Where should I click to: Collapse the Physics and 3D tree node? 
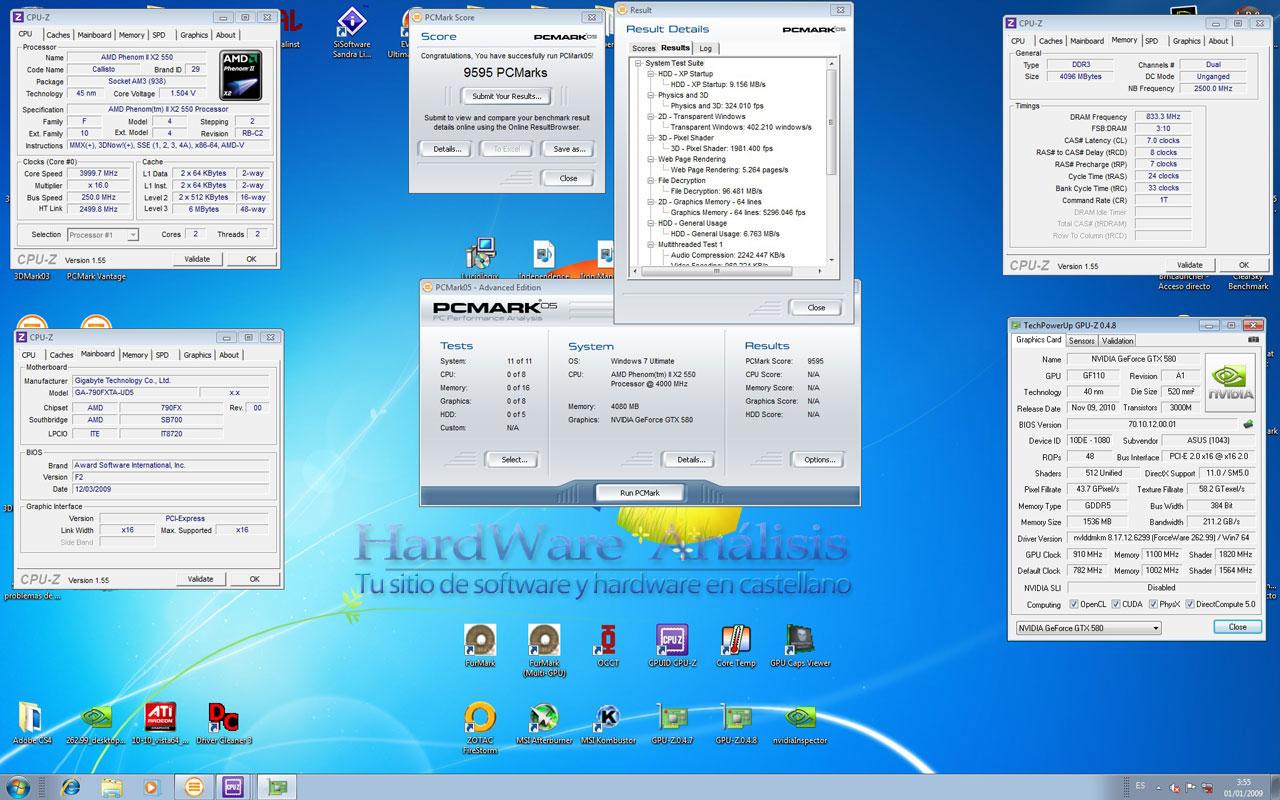click(x=651, y=95)
